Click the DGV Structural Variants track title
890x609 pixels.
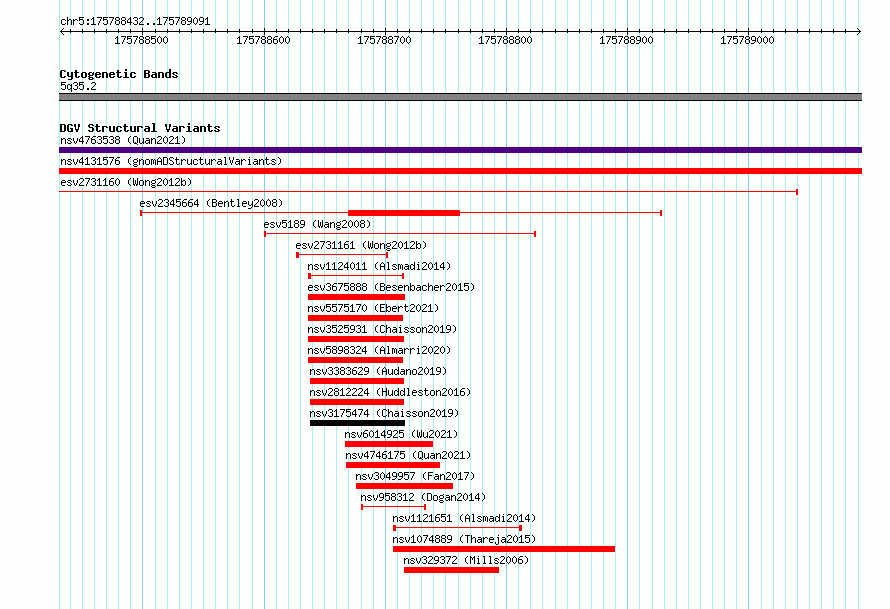[140, 128]
